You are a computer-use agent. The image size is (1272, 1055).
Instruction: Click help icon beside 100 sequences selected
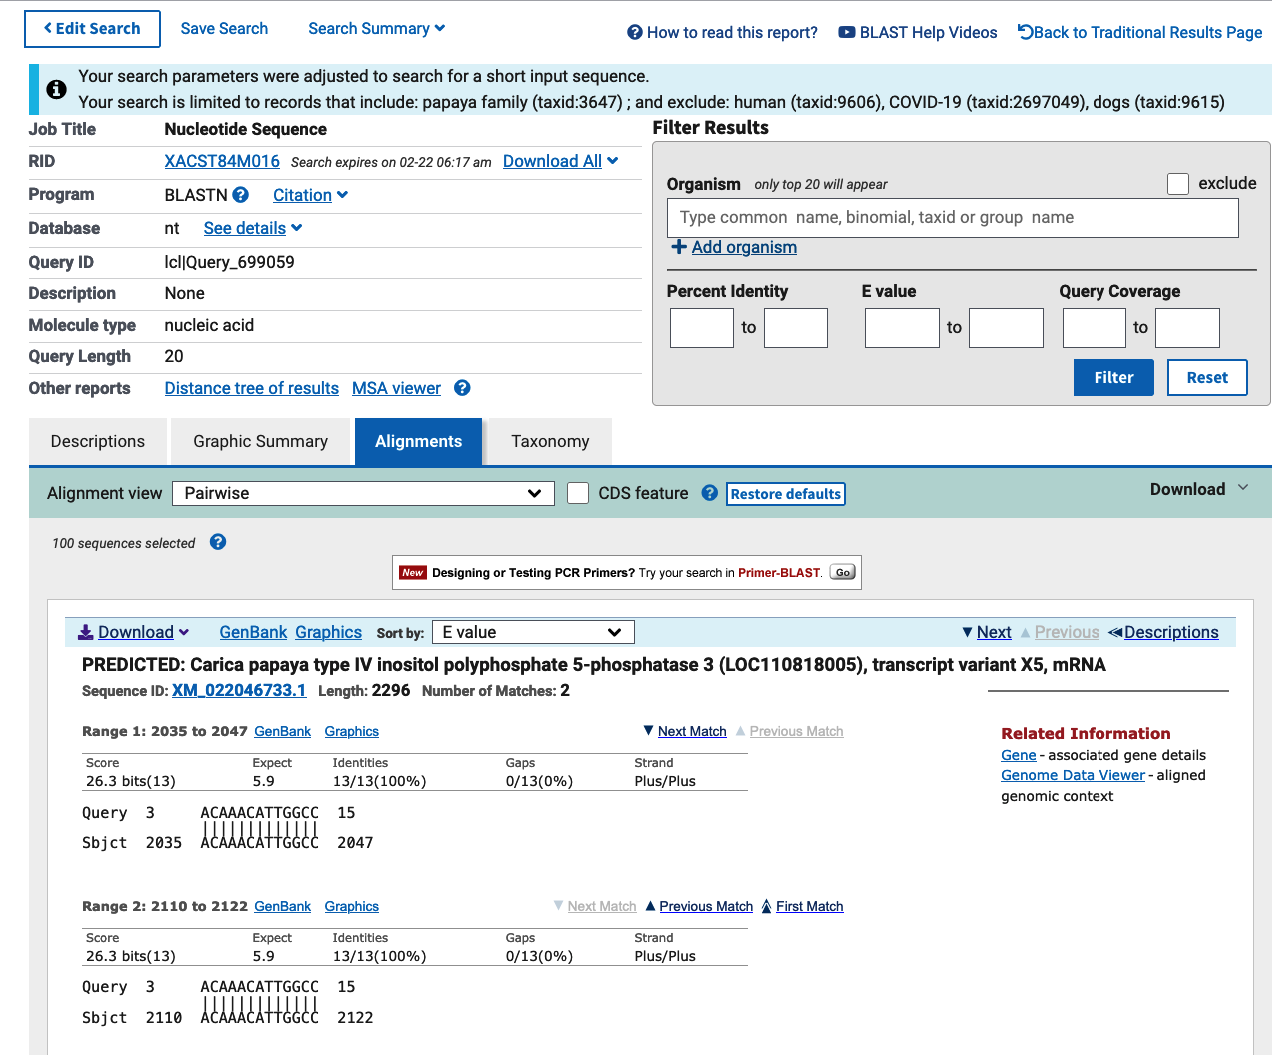[218, 542]
